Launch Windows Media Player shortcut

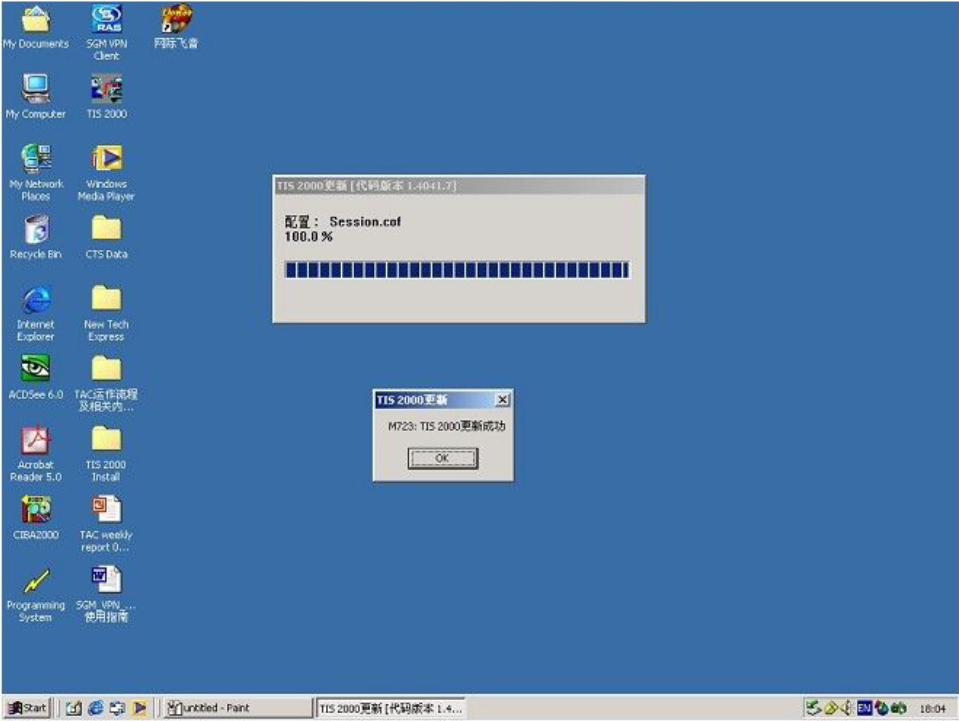pos(106,172)
